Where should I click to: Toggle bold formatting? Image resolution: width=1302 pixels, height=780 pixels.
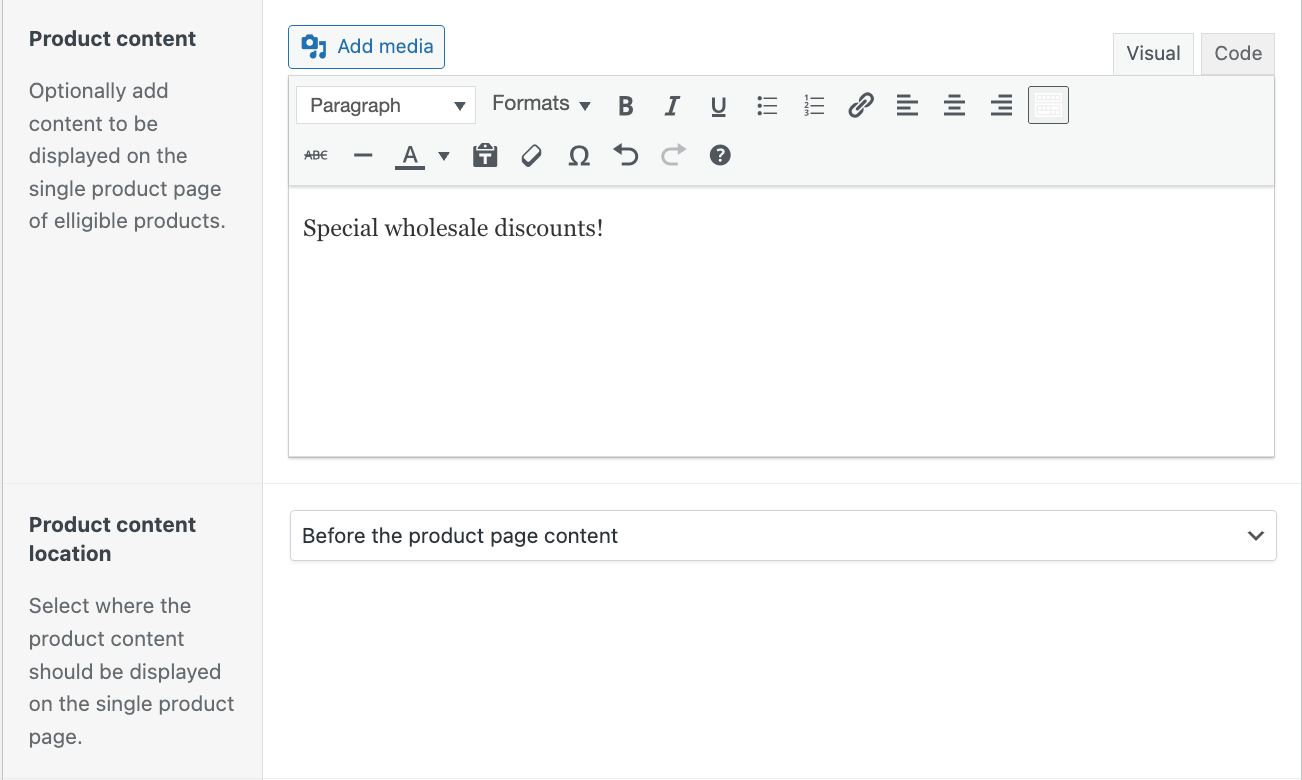(626, 105)
